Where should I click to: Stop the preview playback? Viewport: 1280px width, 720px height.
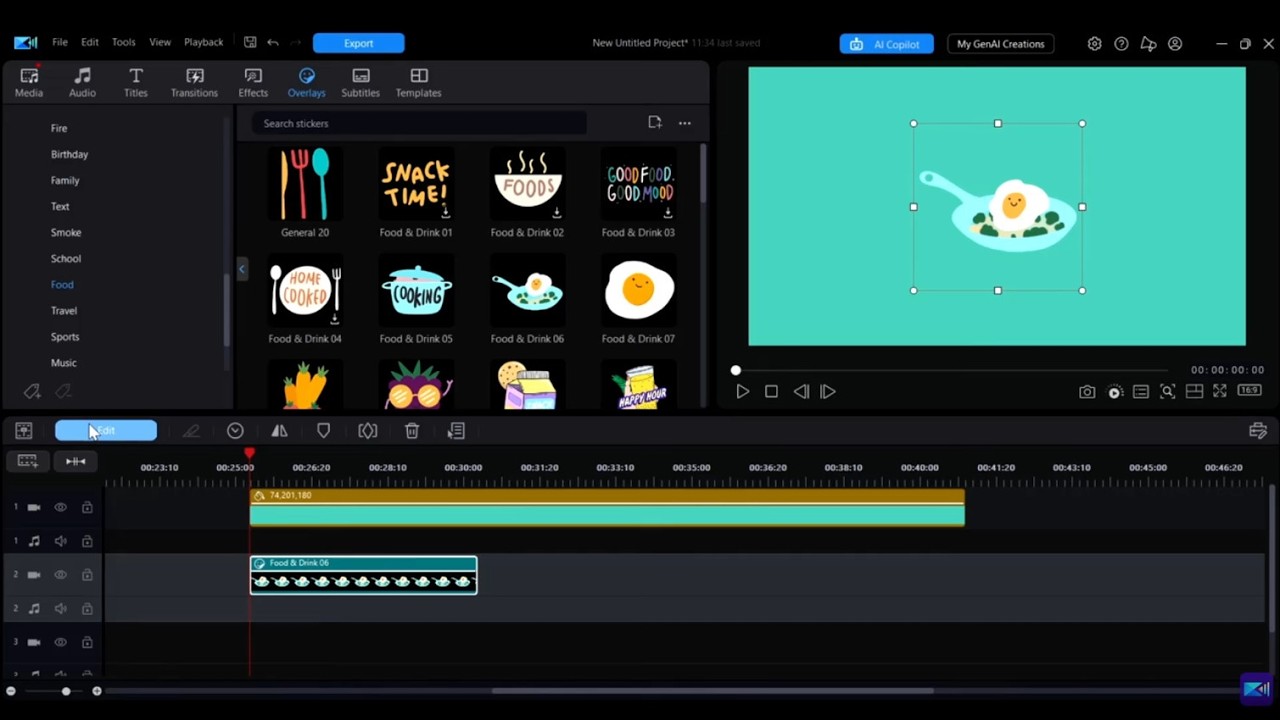coord(771,392)
